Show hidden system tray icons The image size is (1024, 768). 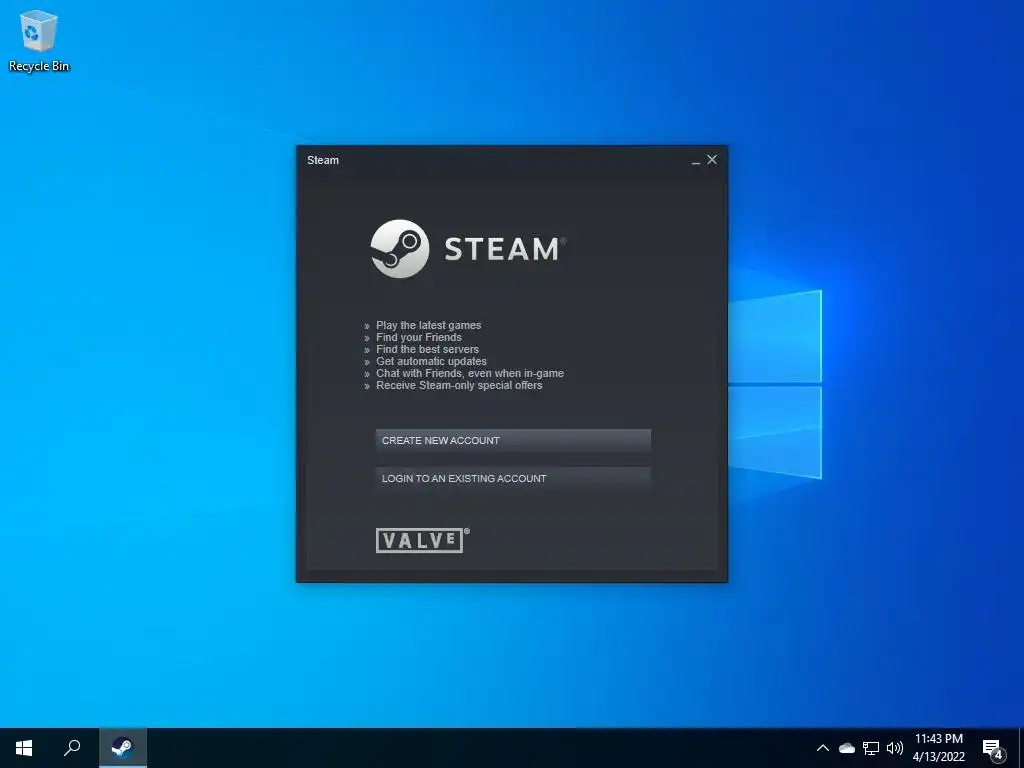pos(823,748)
